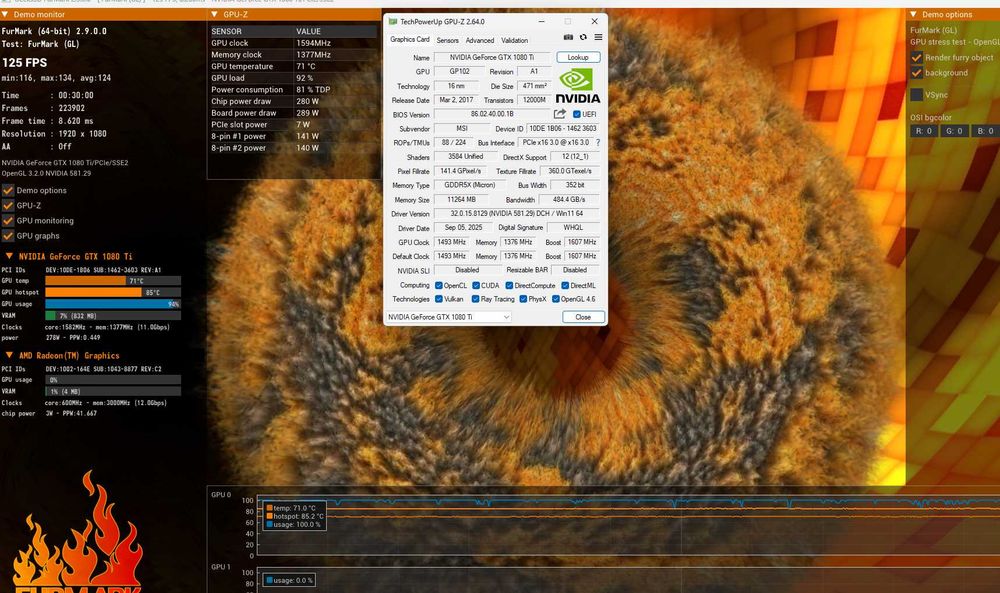Click the Memory Type GDDR5X (Micron) field
1000x593 pixels.
(x=469, y=185)
